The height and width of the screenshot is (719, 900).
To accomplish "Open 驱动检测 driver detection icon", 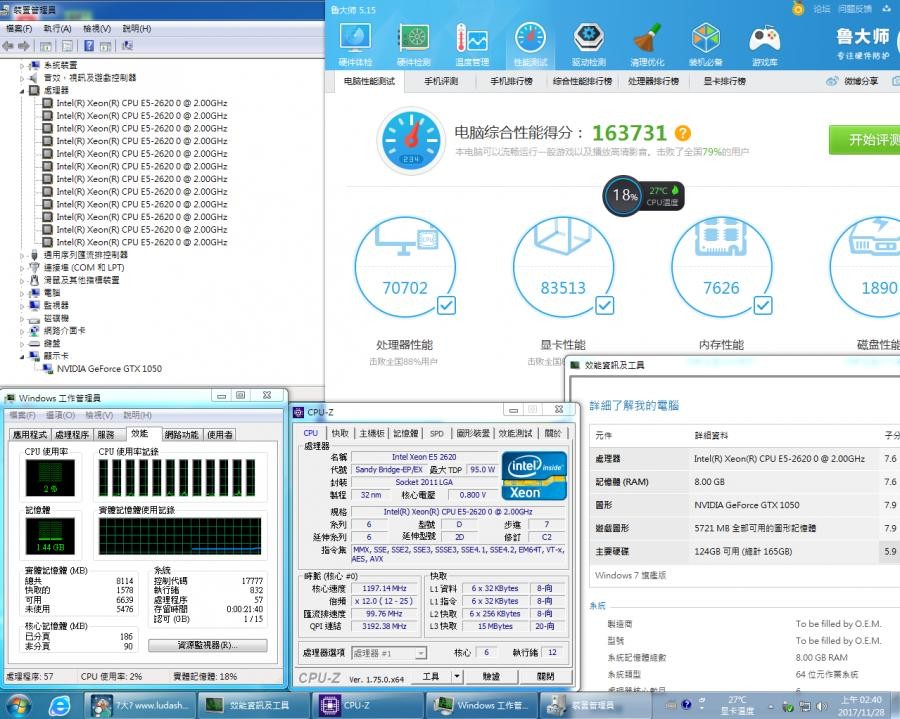I will pyautogui.click(x=588, y=45).
